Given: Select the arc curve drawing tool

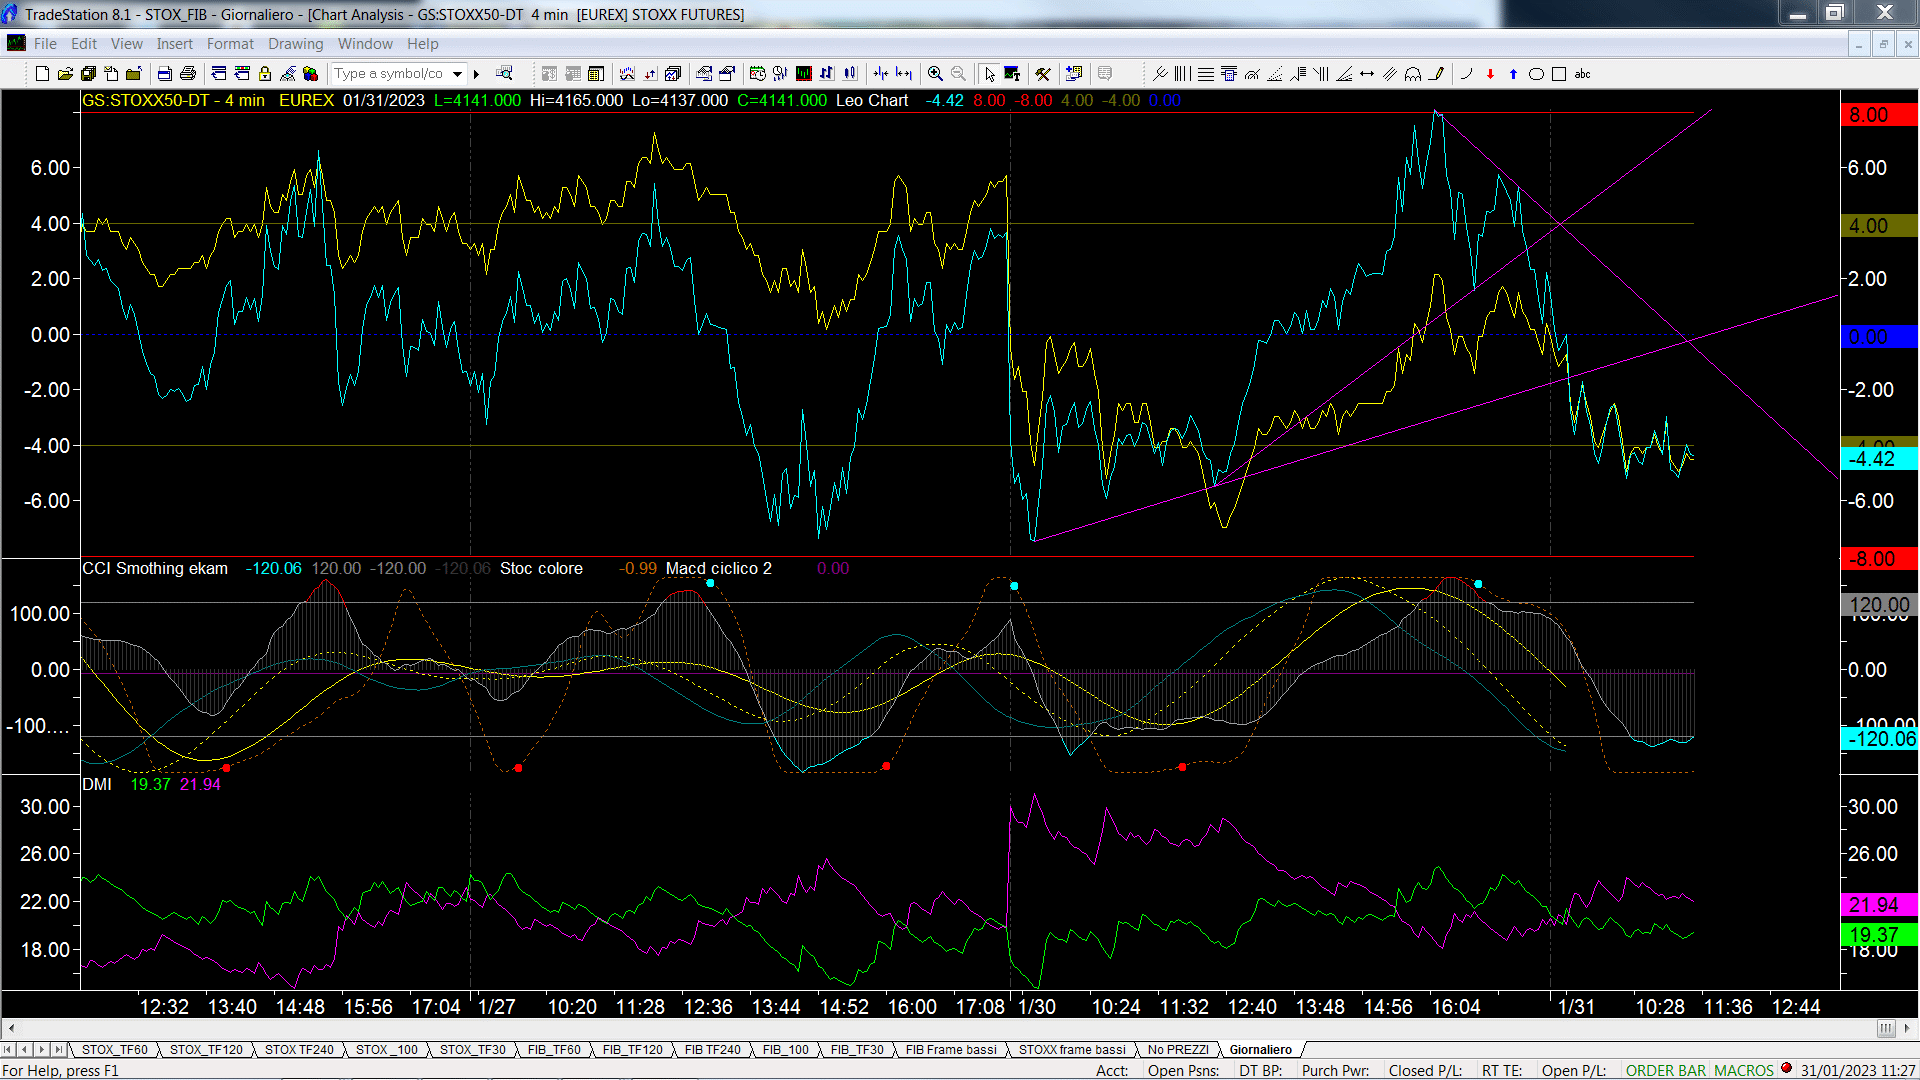Looking at the screenshot, I should [x=1467, y=74].
